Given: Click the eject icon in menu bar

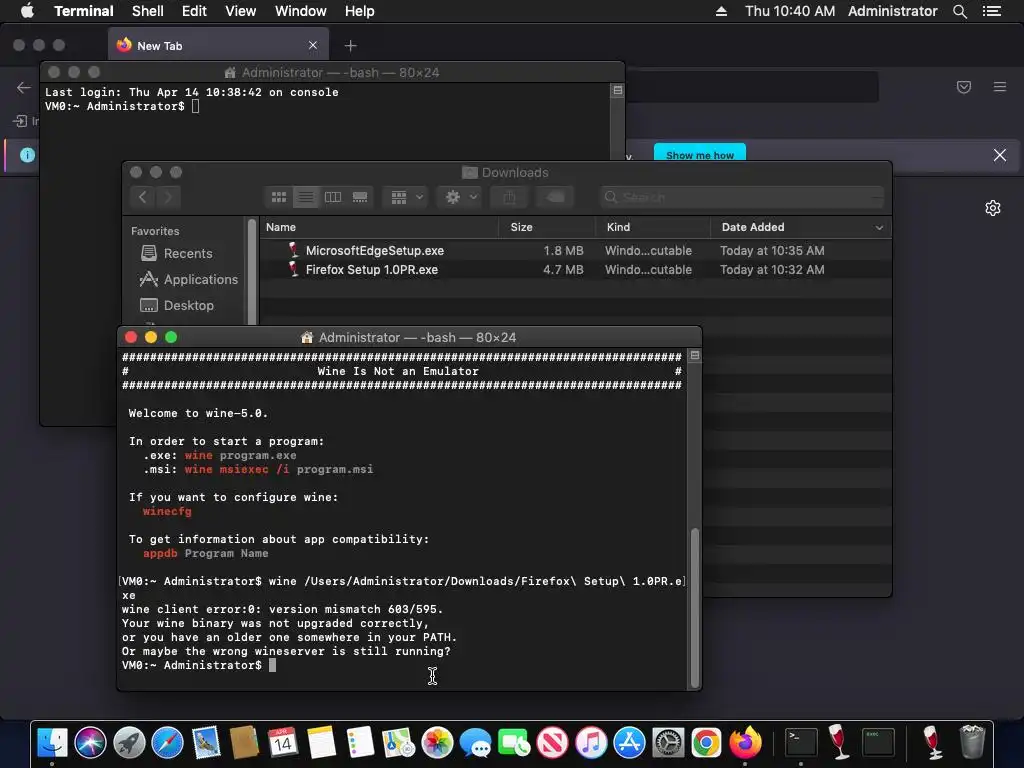Looking at the screenshot, I should point(721,11).
